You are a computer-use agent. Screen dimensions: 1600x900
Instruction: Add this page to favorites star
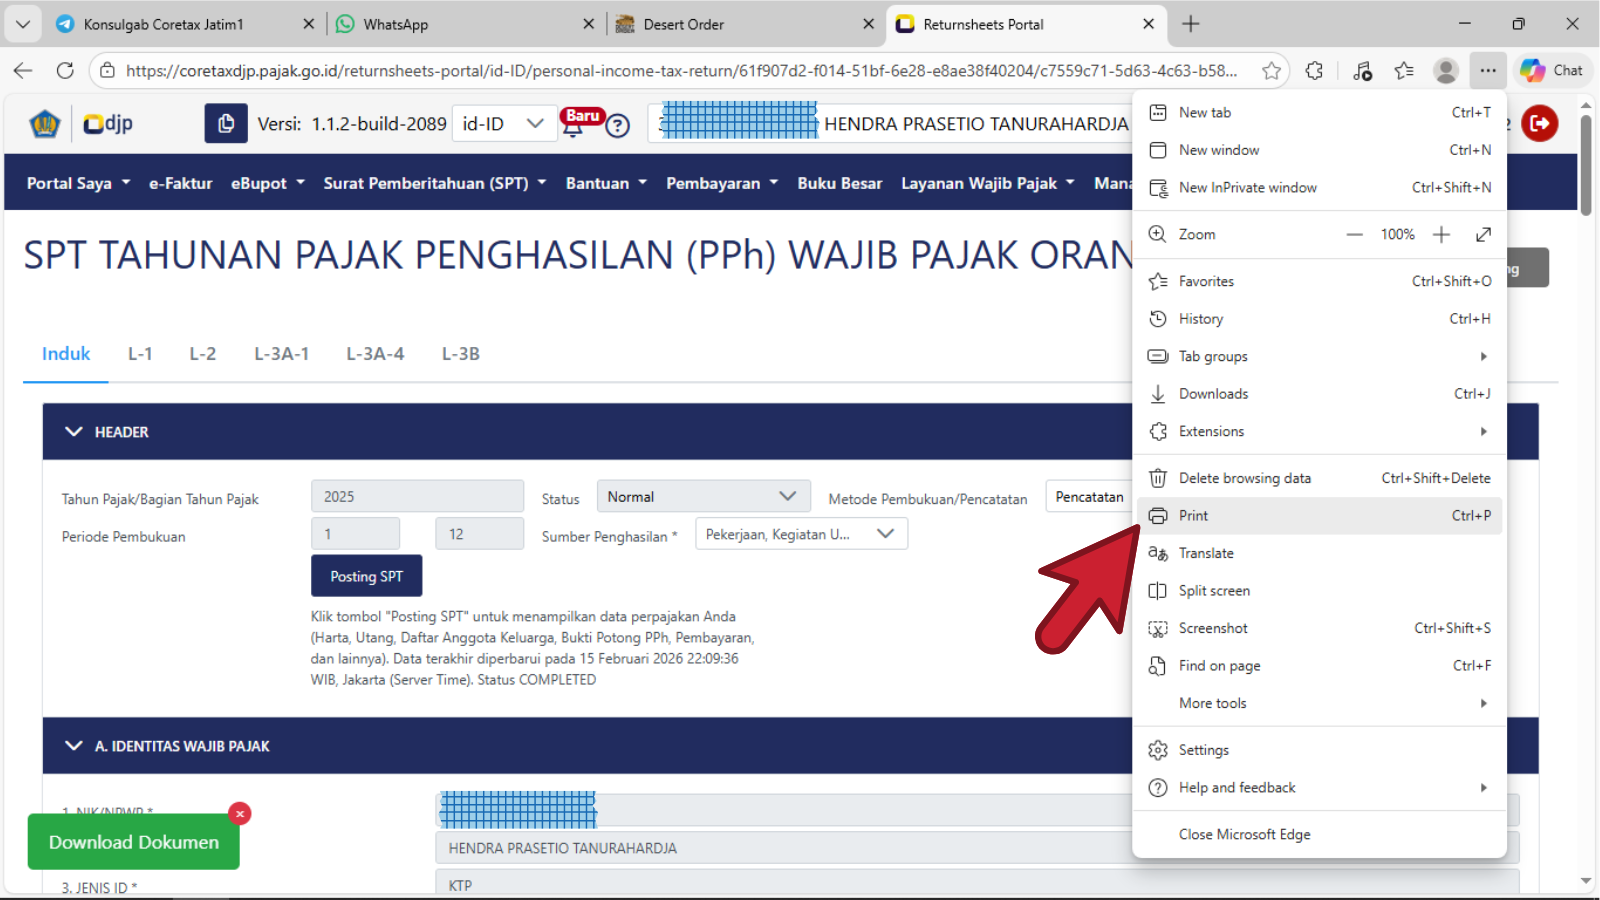[1271, 71]
